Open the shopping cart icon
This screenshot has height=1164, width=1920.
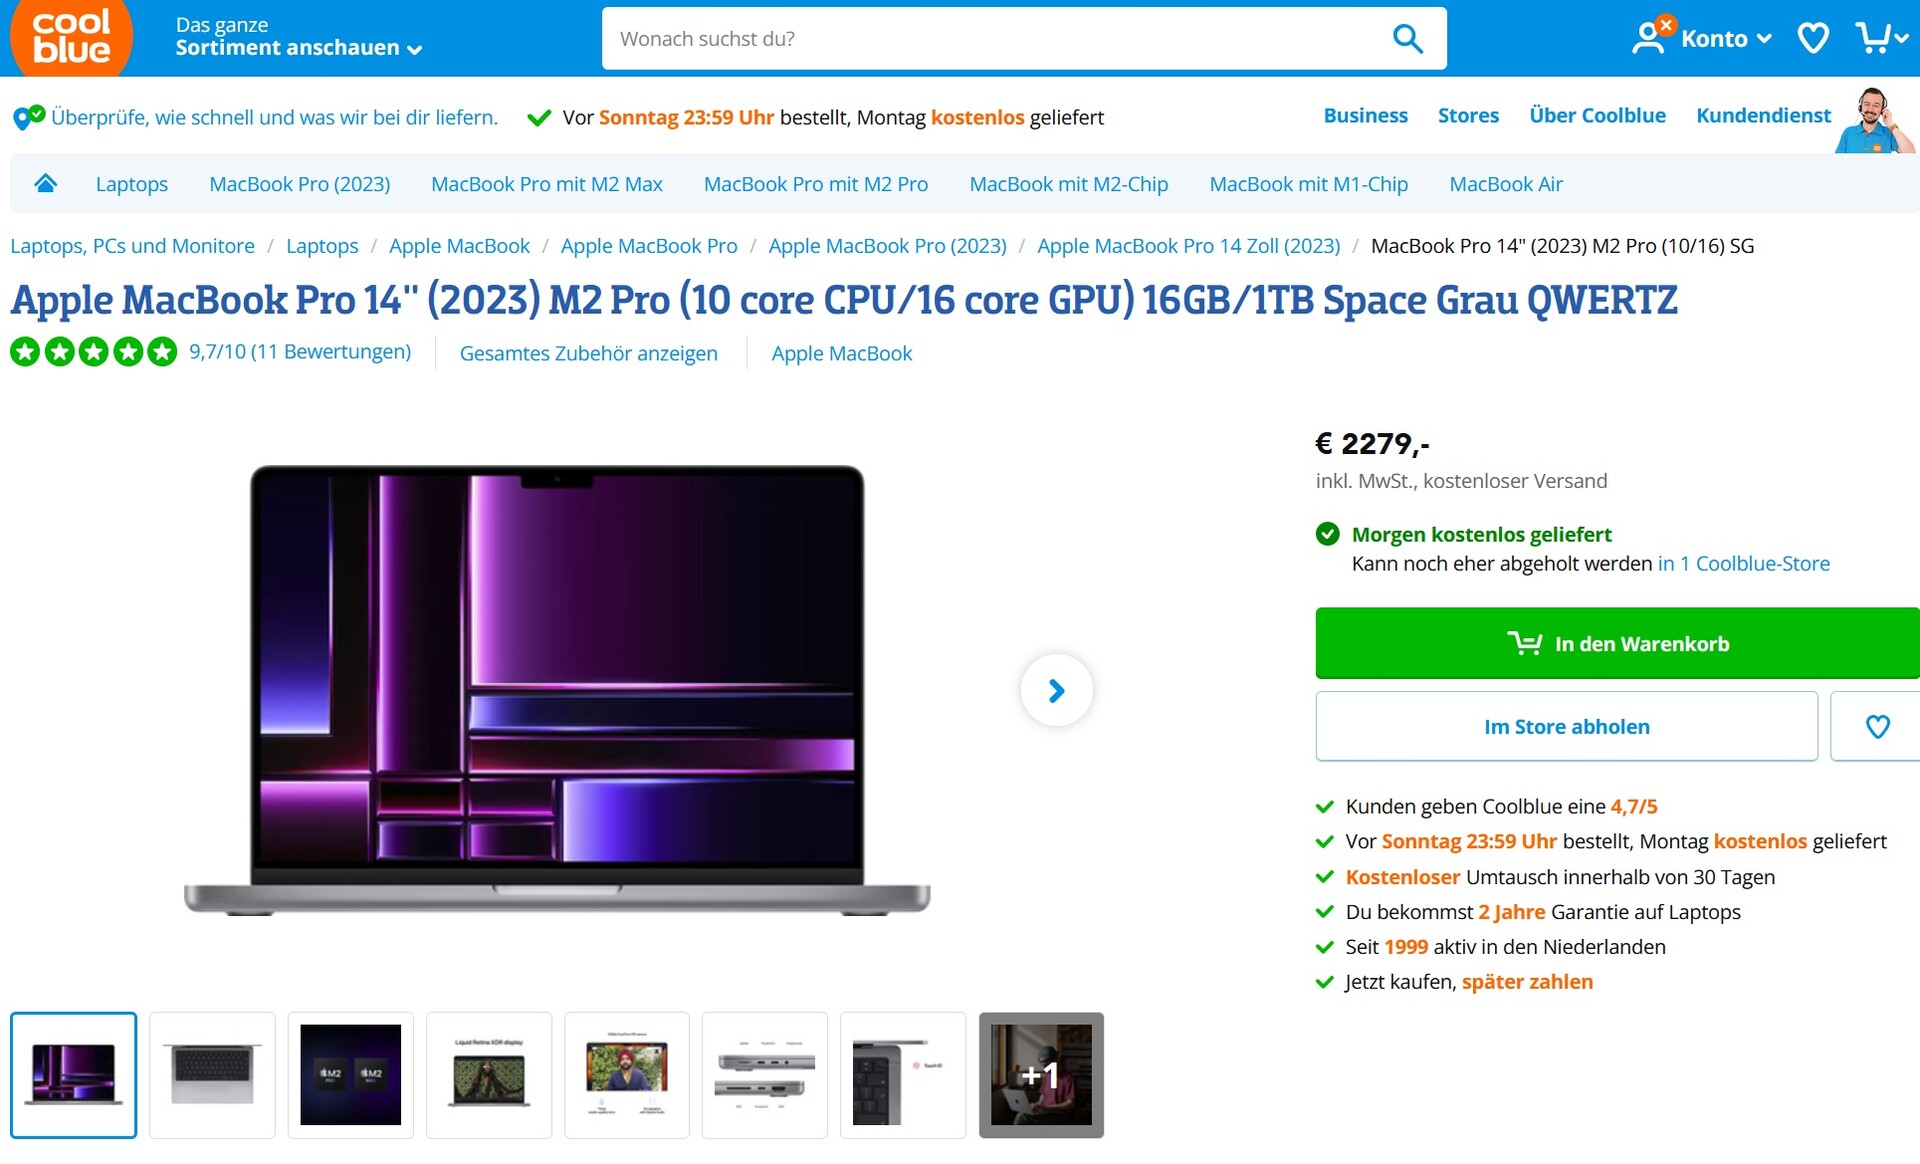coord(1872,38)
